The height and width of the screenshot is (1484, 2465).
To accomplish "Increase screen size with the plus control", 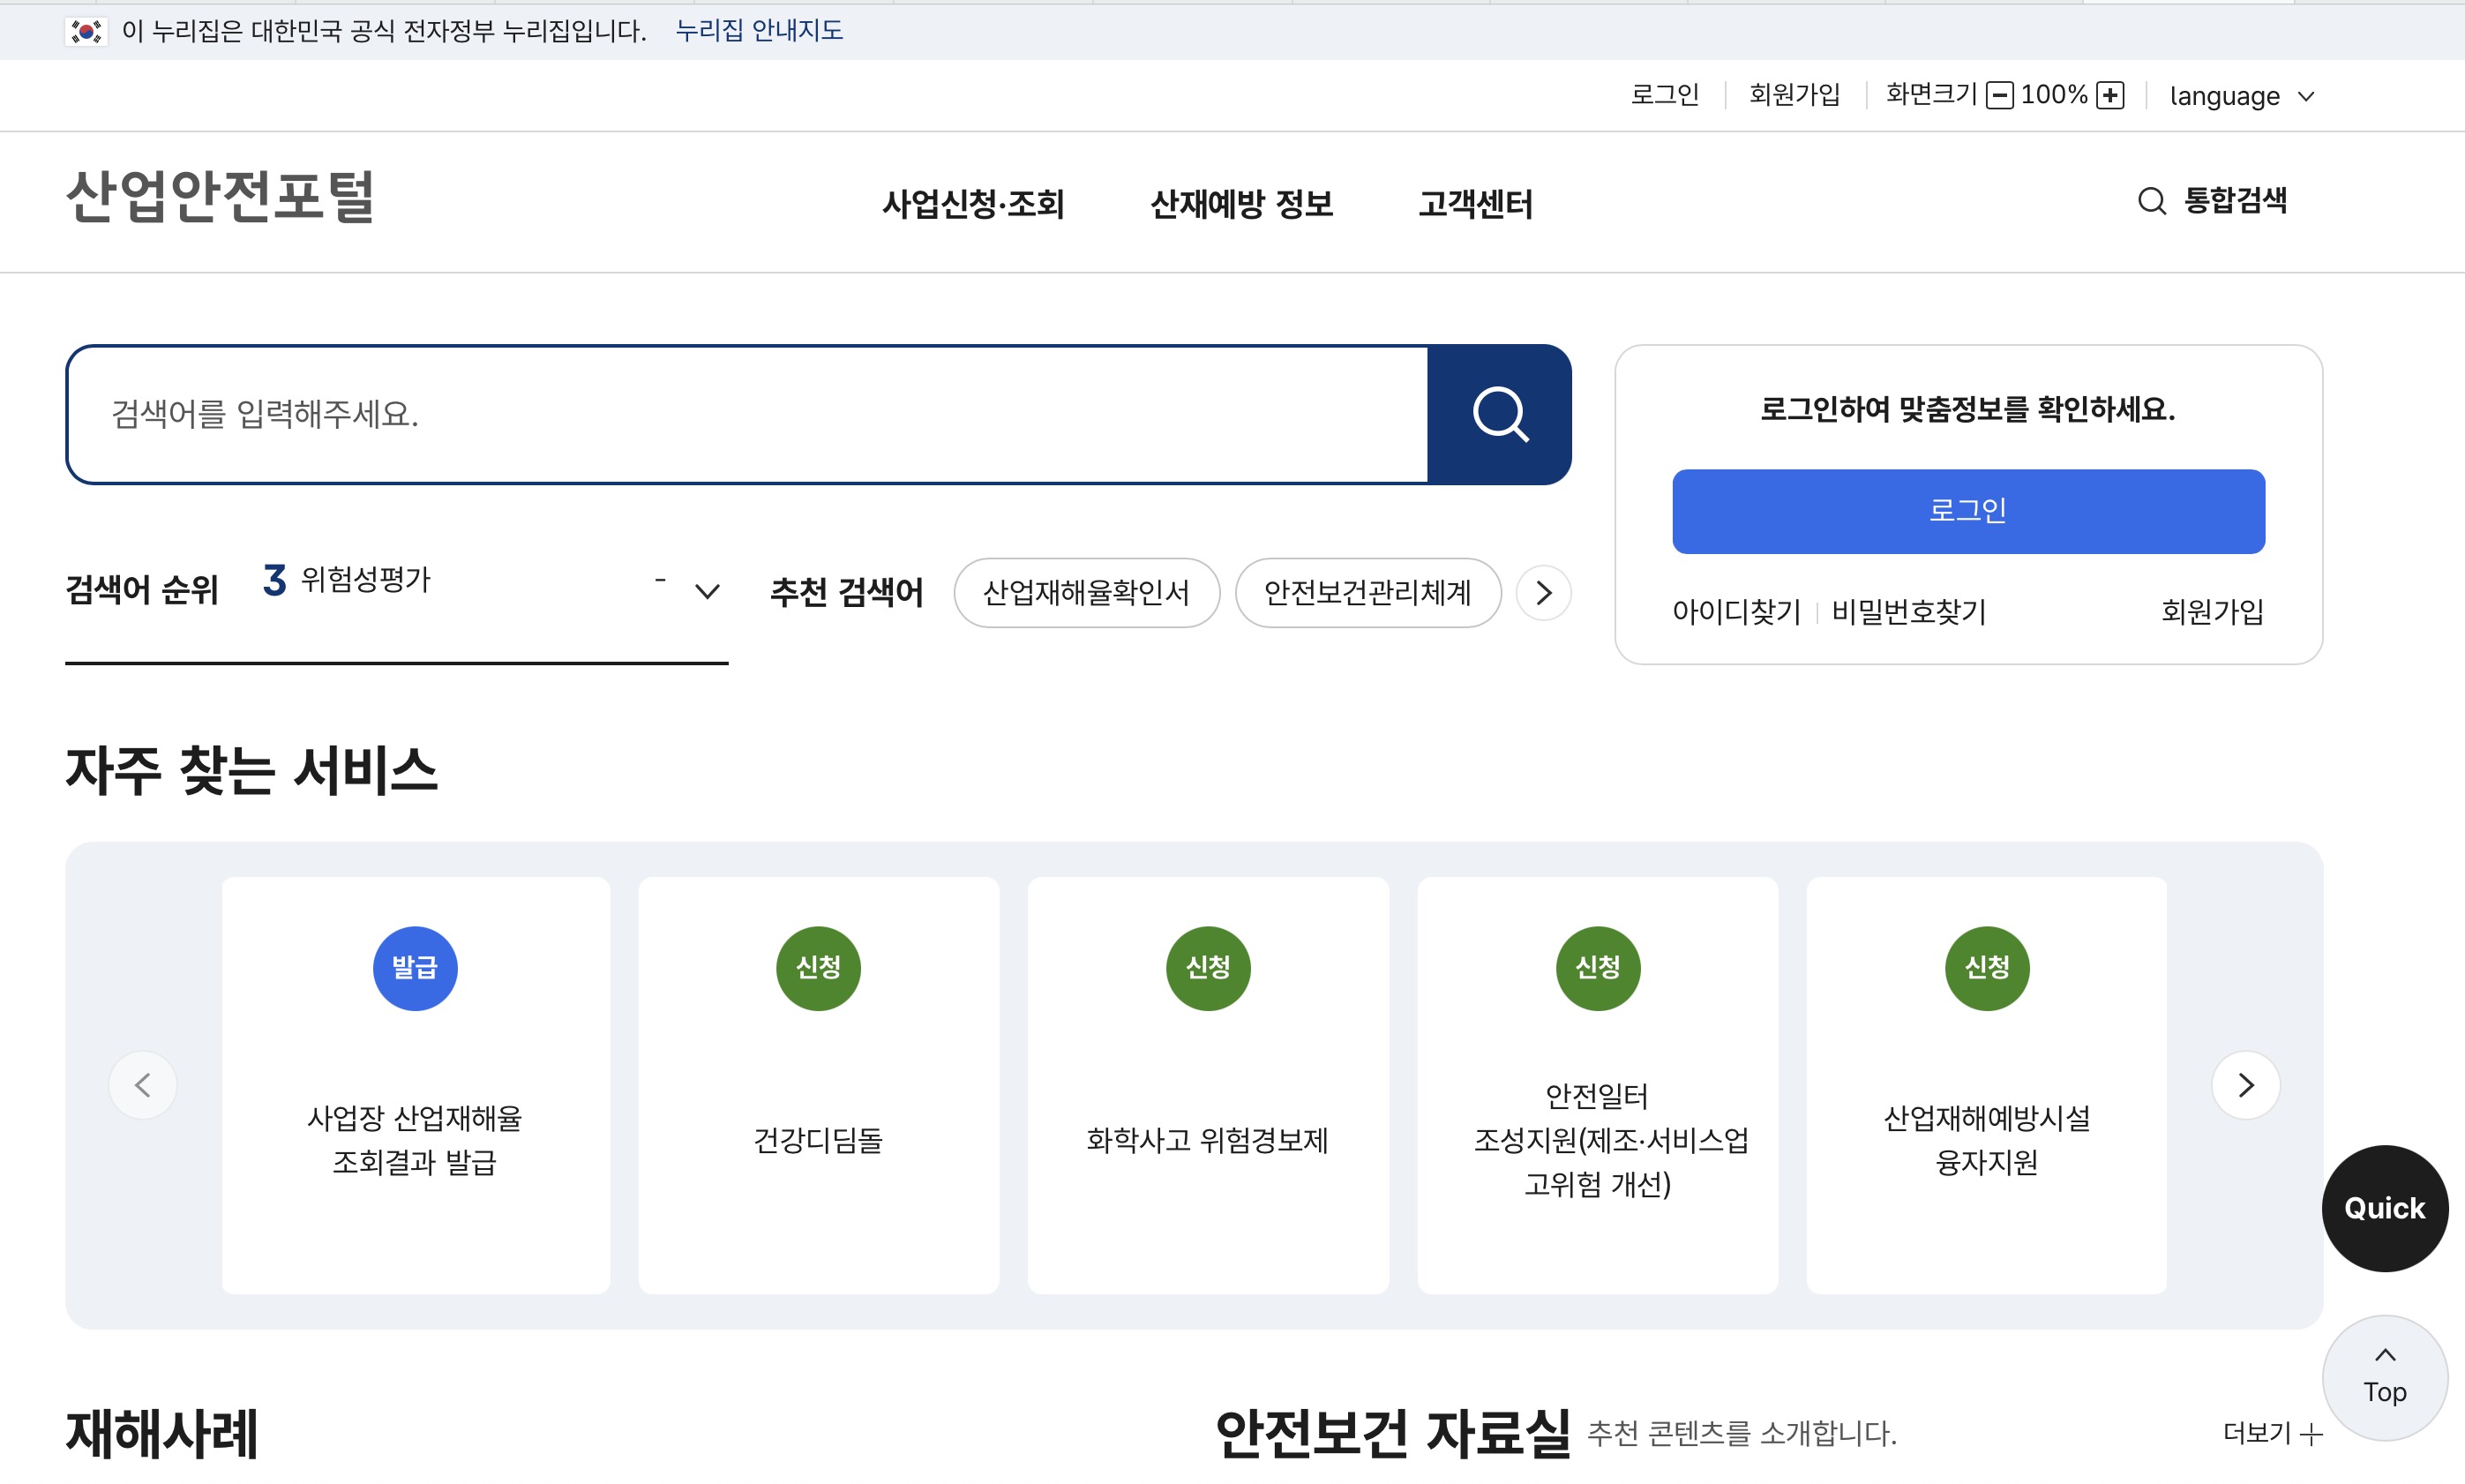I will coord(2110,95).
